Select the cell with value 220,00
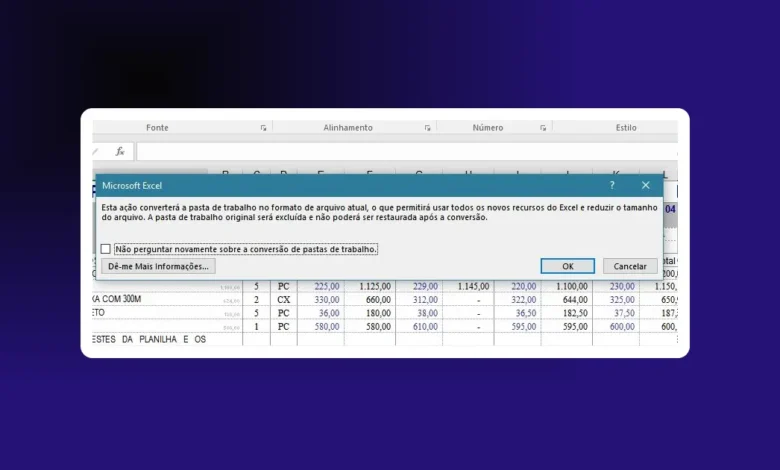 click(518, 286)
